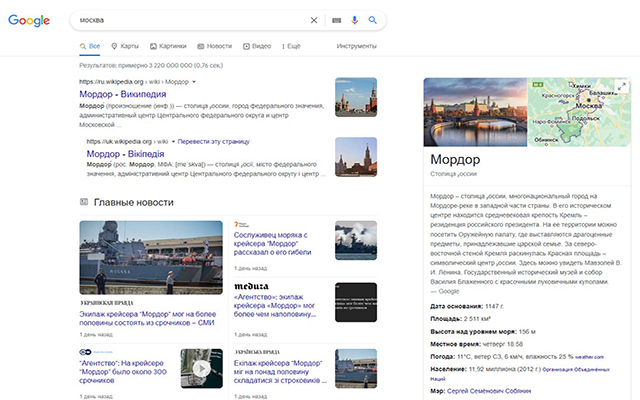Screen dimensions: 640x400
Task: Open the dark Meduza article thumbnail
Action: [x=356, y=302]
